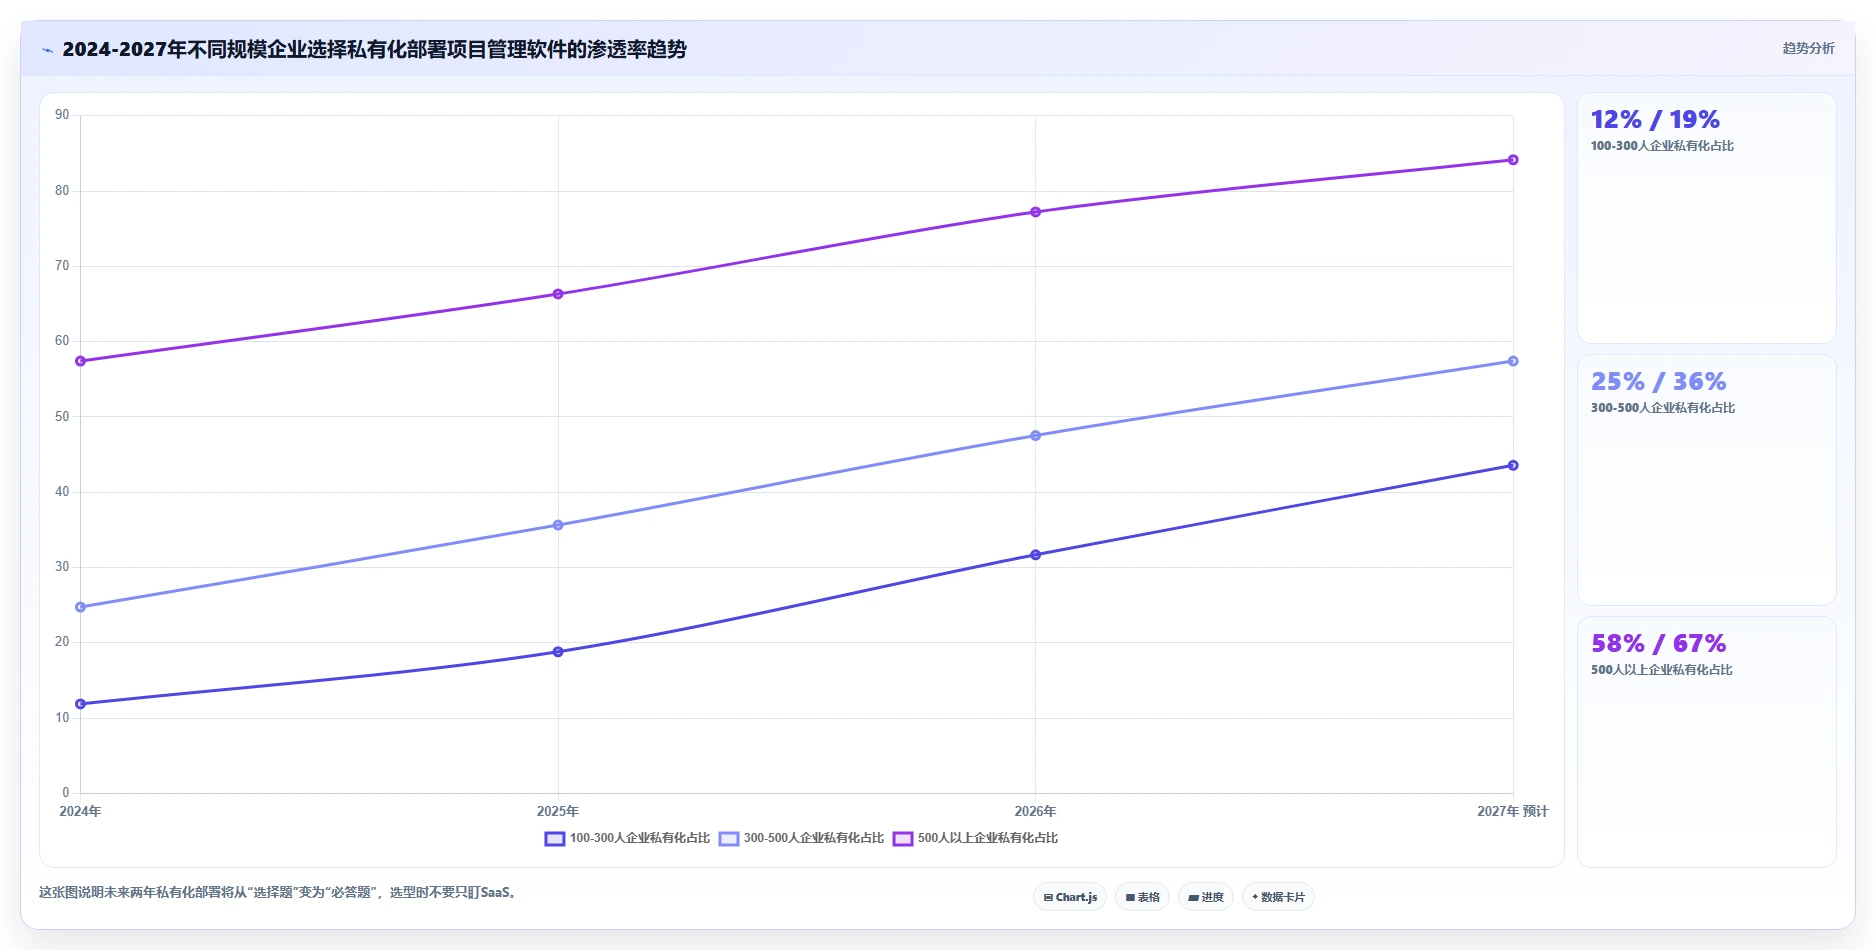Click the Chart.js chip

pos(1070,897)
